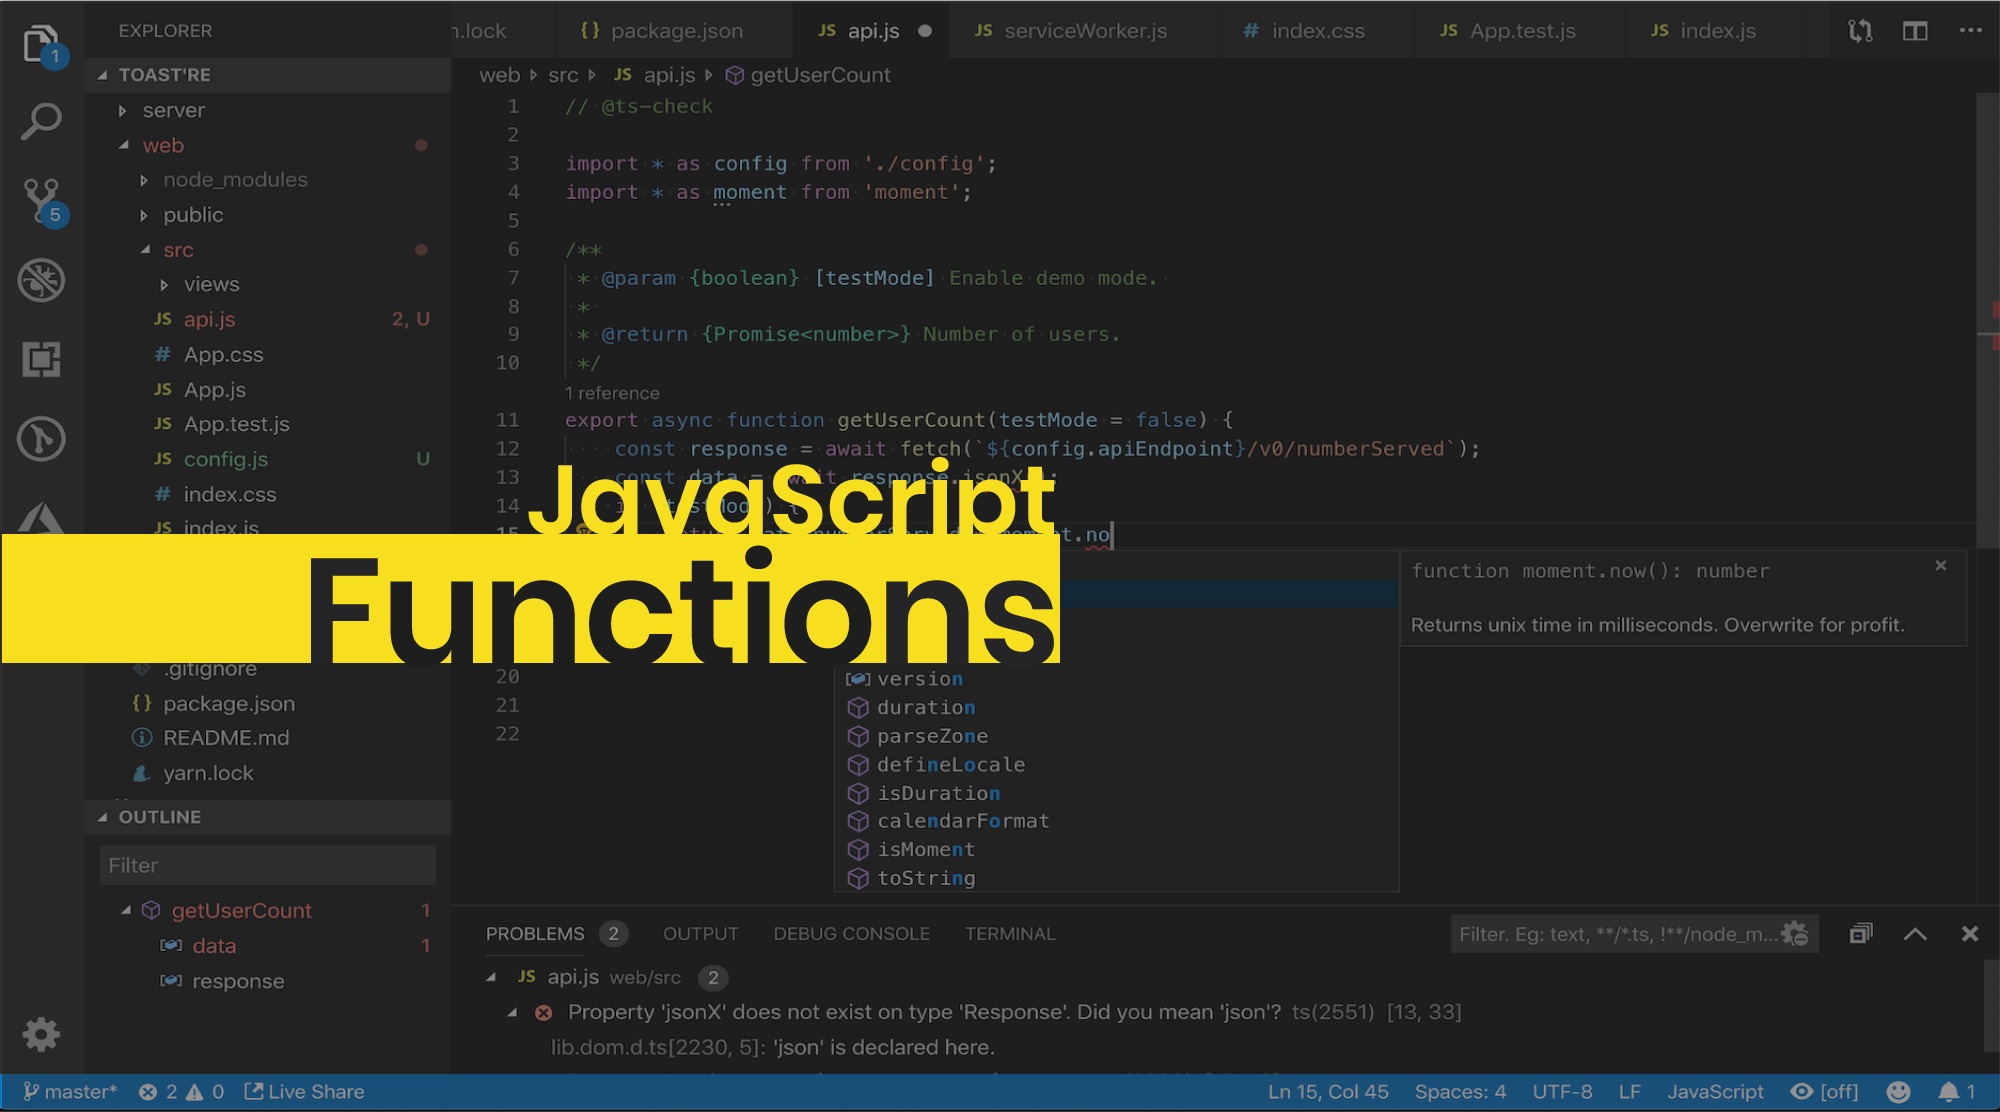Open the Extensions view icon
Viewport: 2000px width, 1112px height.
(x=41, y=359)
